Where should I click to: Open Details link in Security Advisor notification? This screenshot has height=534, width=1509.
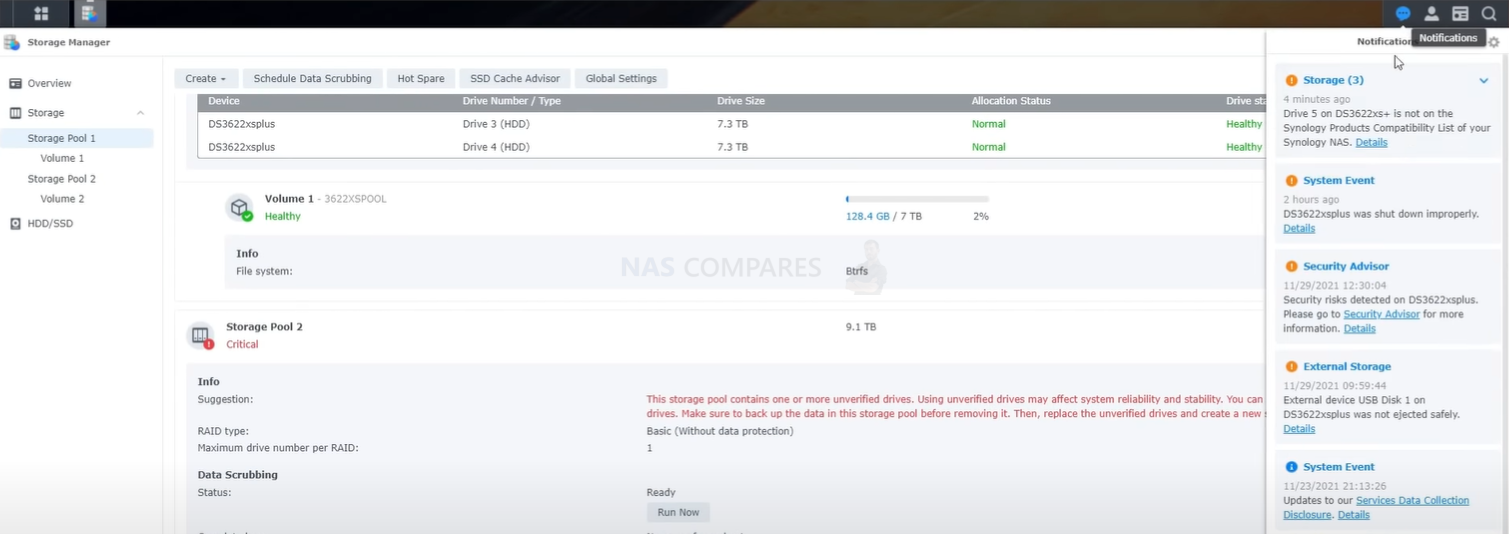pos(1359,328)
